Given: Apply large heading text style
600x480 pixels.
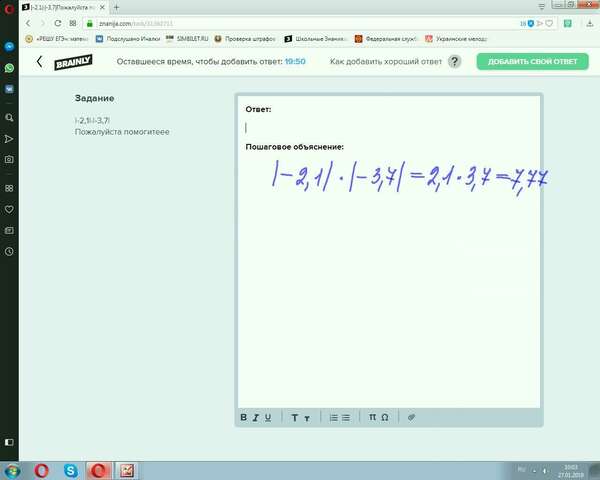Looking at the screenshot, I should point(294,418).
